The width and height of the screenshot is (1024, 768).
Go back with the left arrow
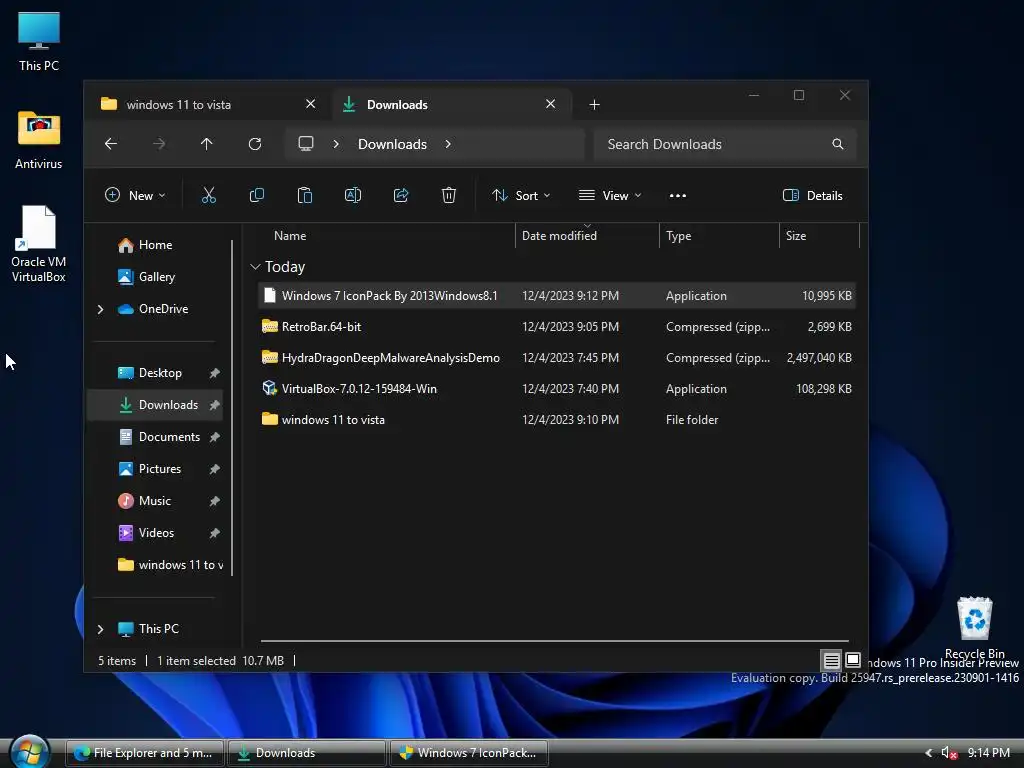pyautogui.click(x=111, y=144)
